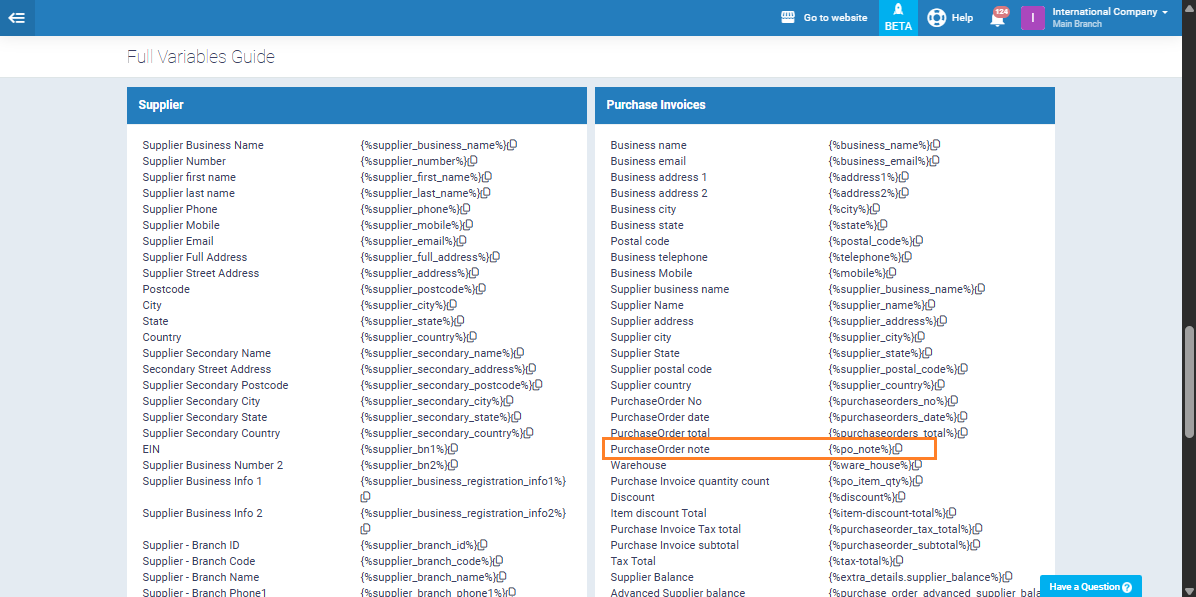Click the Go to website link
Viewport: 1196px width, 597px height.
[824, 18]
